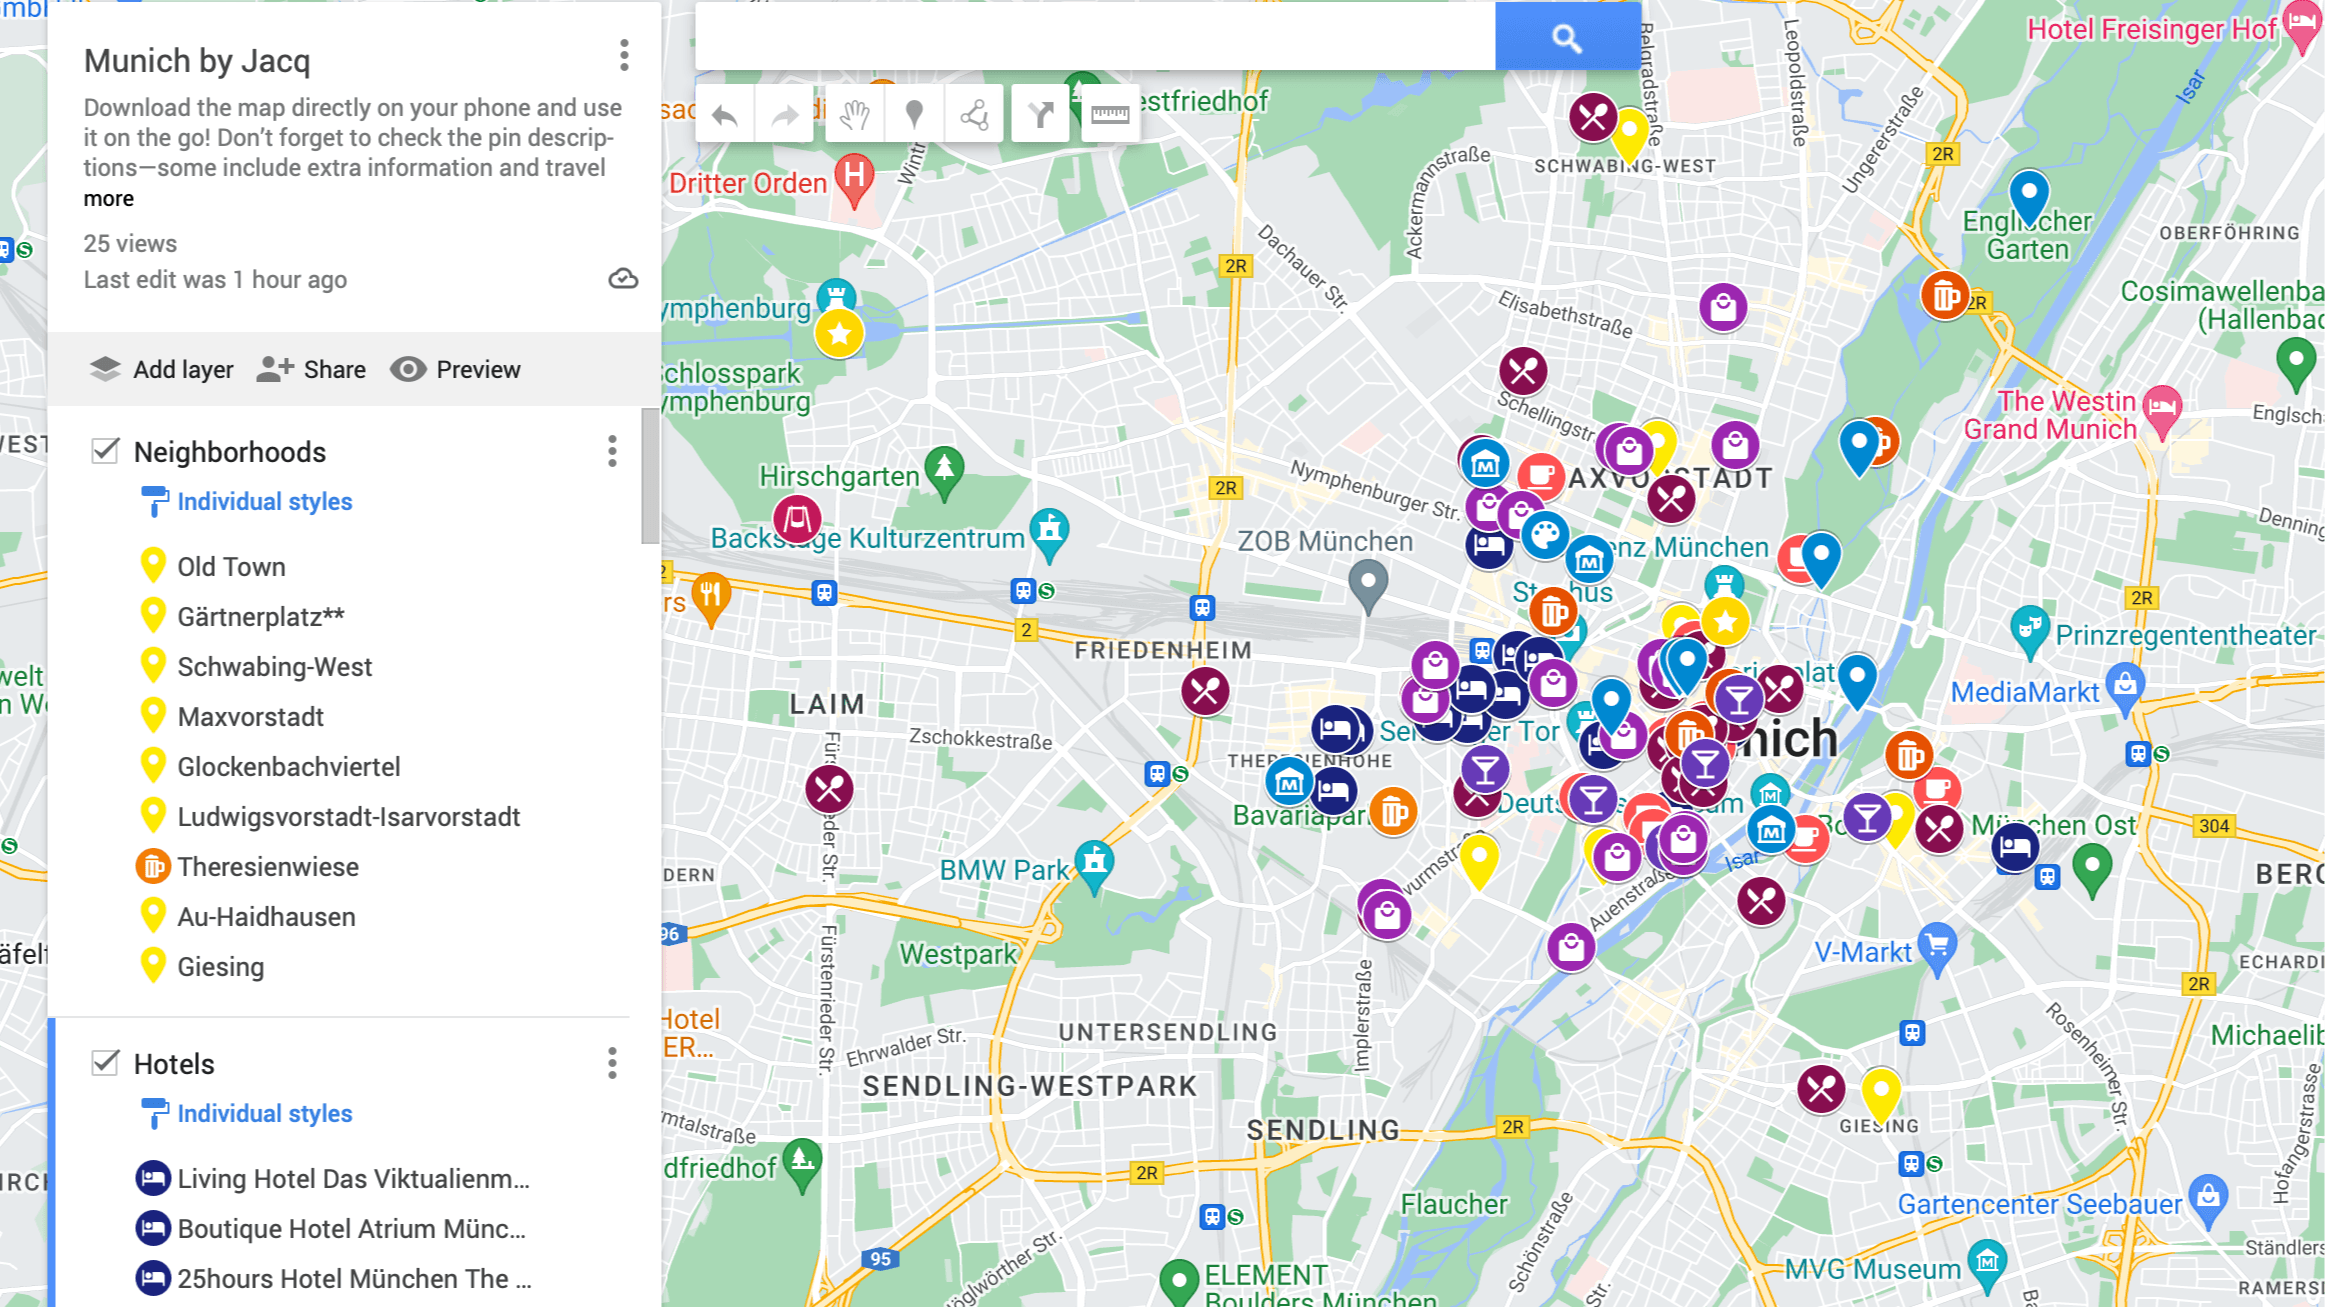Viewport: 2325px width, 1307px height.
Task: Select the Add directions tool
Action: [x=1040, y=116]
